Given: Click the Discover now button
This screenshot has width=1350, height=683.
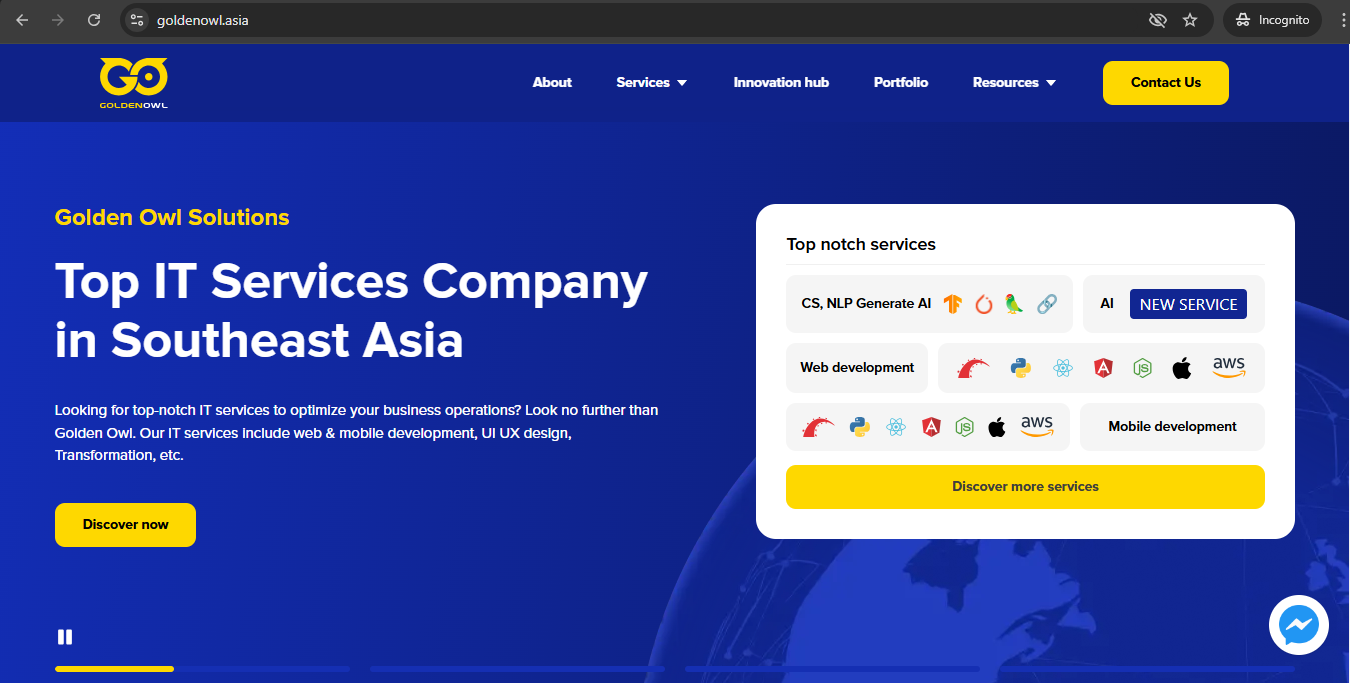Looking at the screenshot, I should [x=125, y=525].
